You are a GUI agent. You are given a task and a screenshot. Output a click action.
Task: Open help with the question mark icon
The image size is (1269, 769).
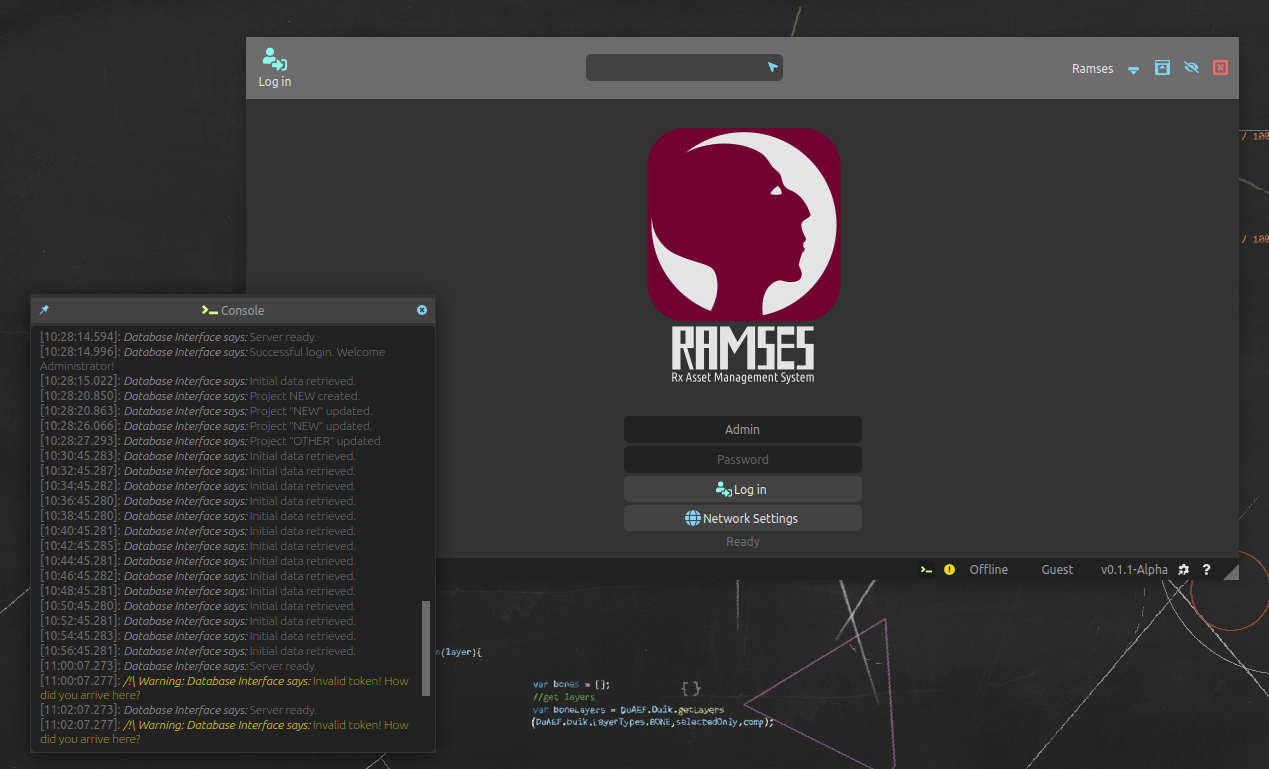[x=1207, y=570]
